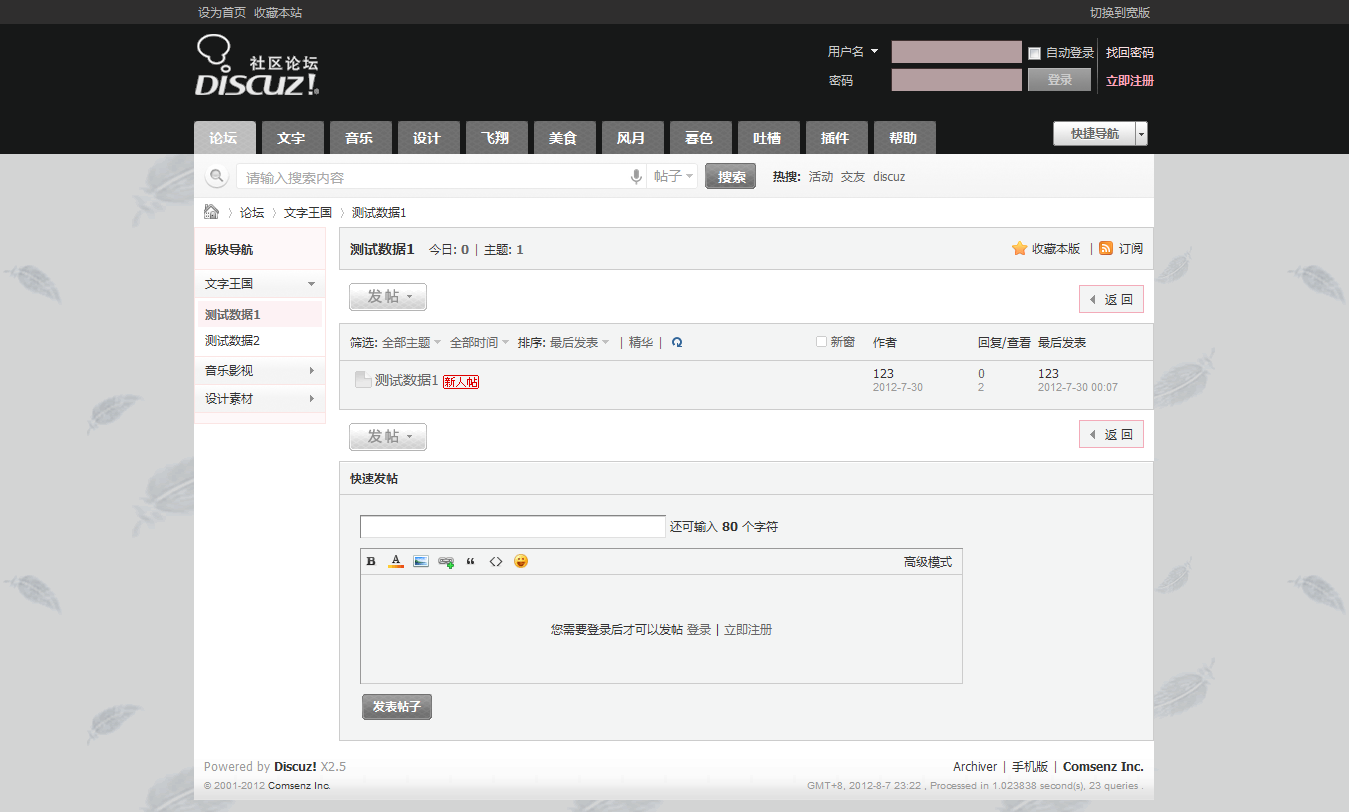
Task: Click the code brackets icon in the editor
Action: click(x=496, y=561)
